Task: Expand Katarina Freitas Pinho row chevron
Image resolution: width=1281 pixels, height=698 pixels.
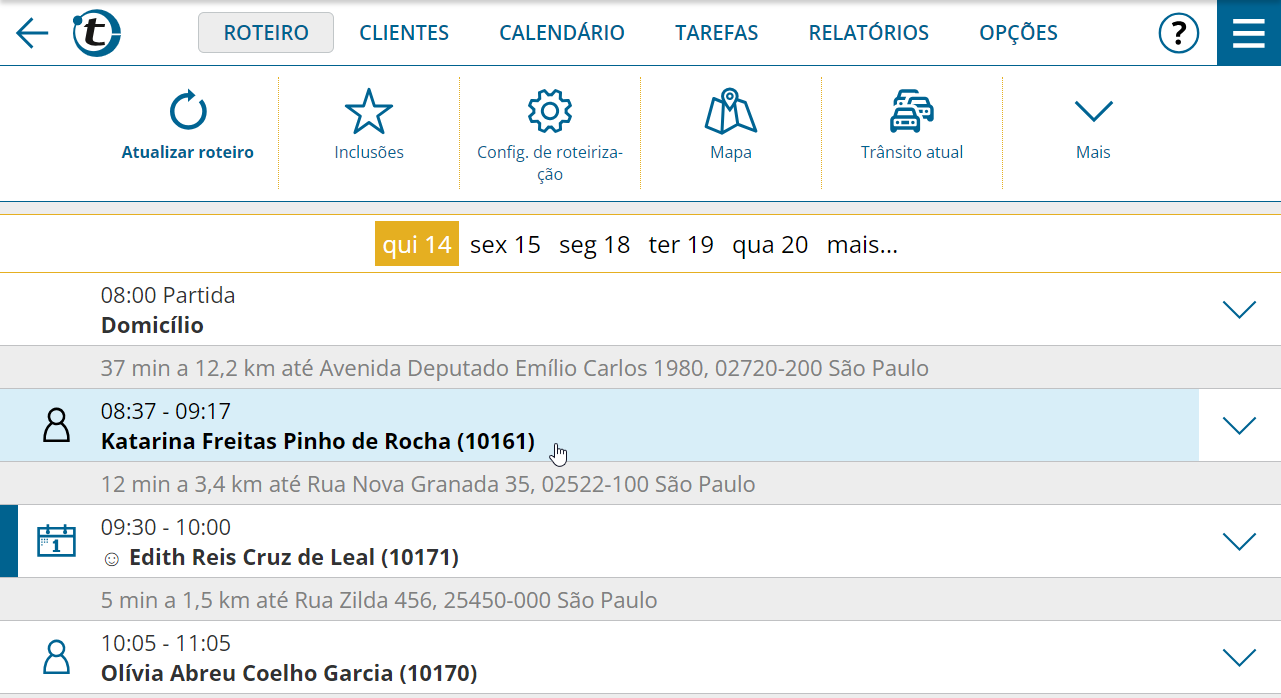Action: pos(1239,426)
